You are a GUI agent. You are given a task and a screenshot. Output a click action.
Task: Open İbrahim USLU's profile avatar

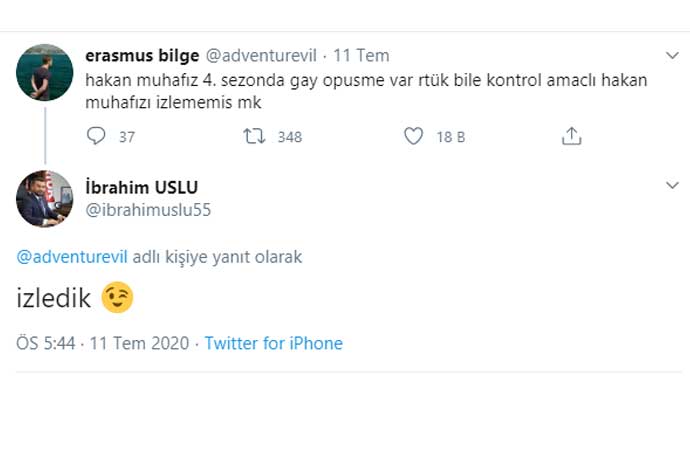pos(45,199)
